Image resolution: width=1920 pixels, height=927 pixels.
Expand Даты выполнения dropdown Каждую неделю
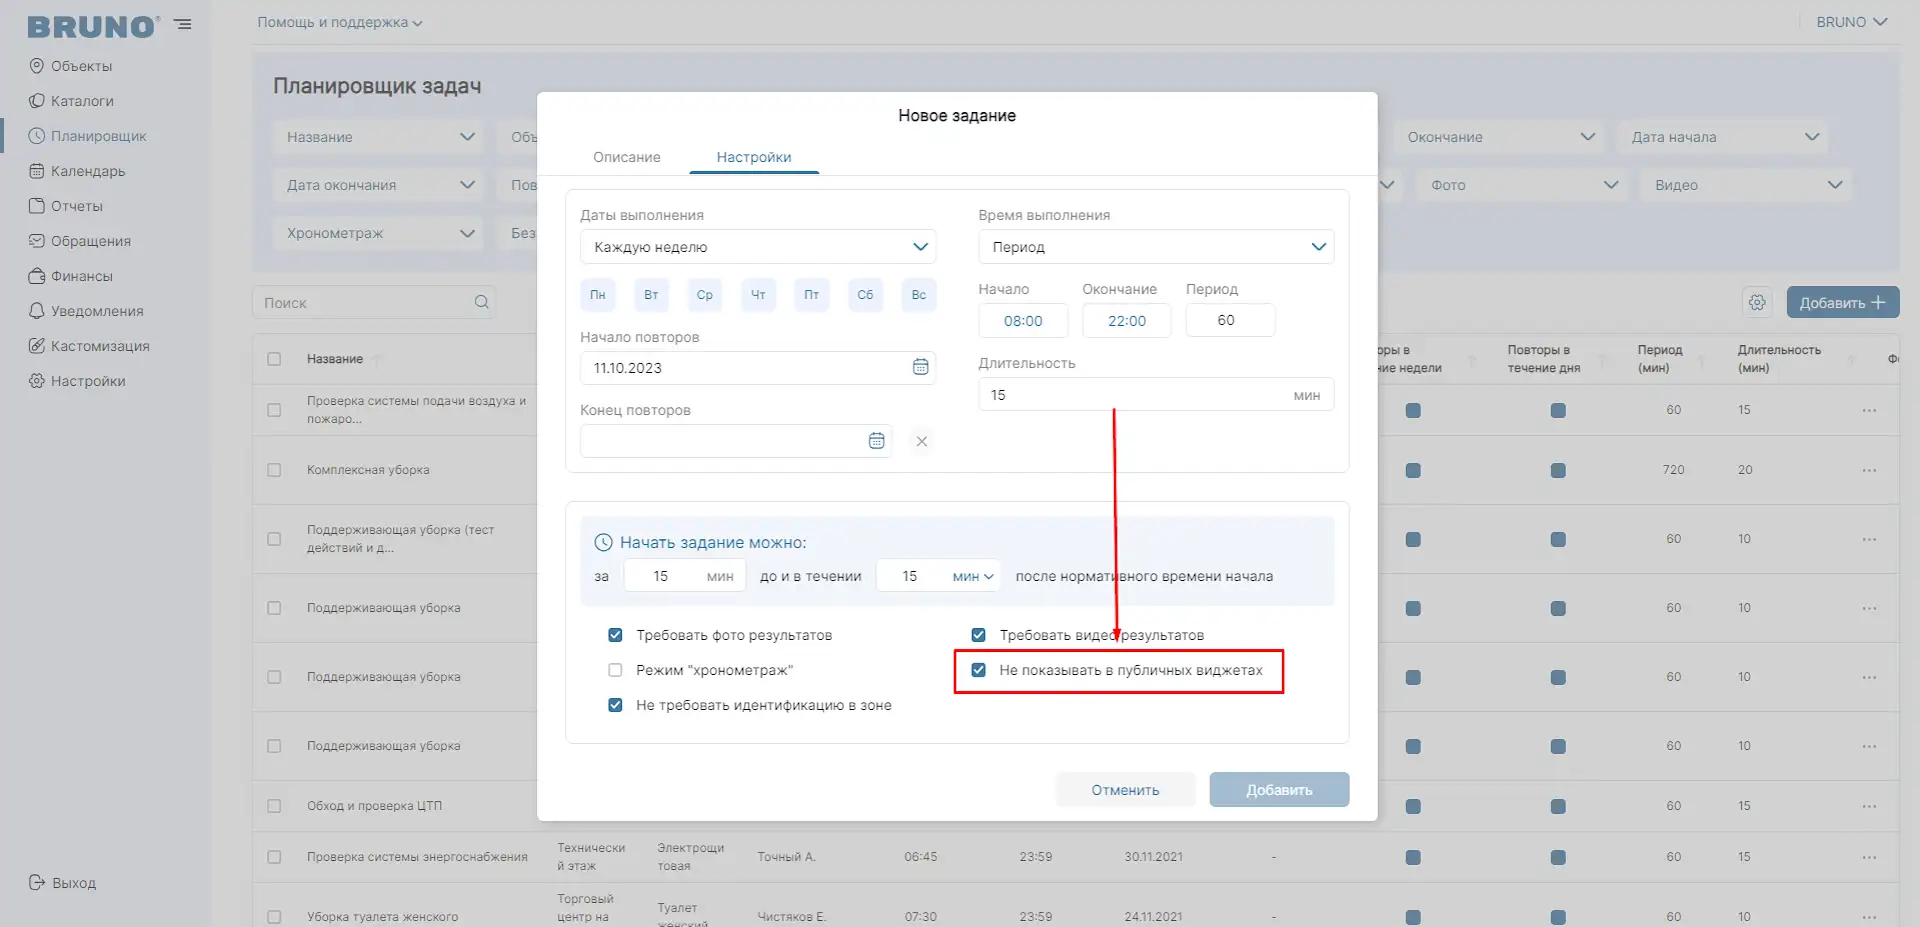tap(758, 247)
